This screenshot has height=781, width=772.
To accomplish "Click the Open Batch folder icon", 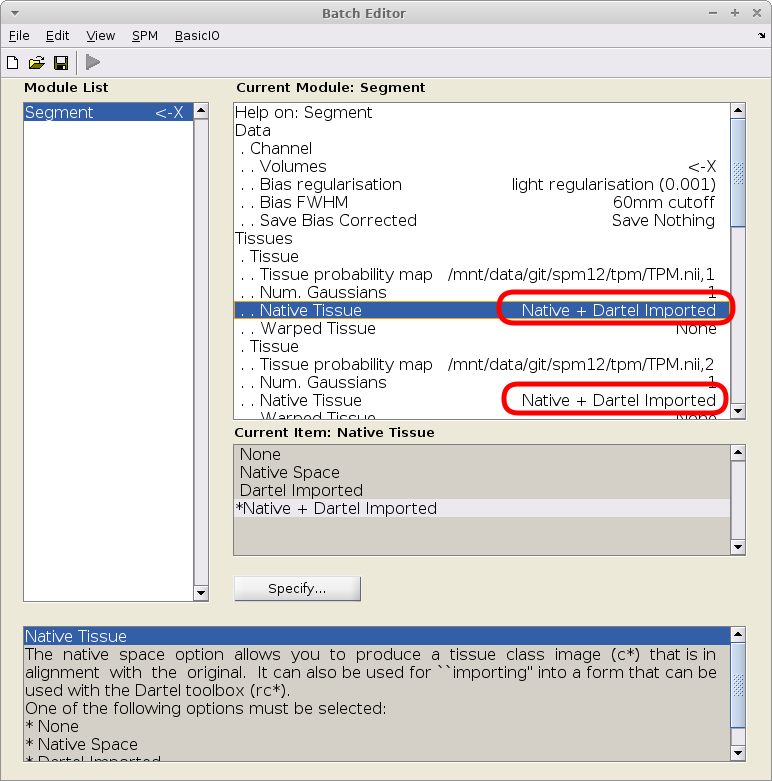I will click(x=37, y=63).
